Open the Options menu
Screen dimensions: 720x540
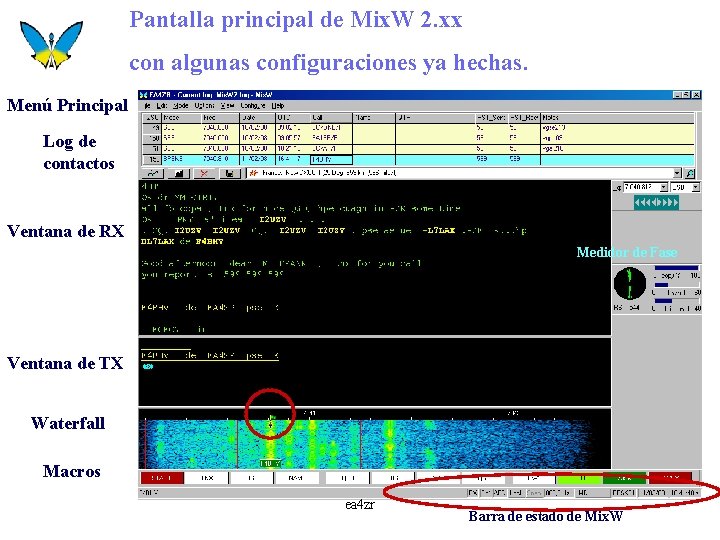tap(204, 106)
